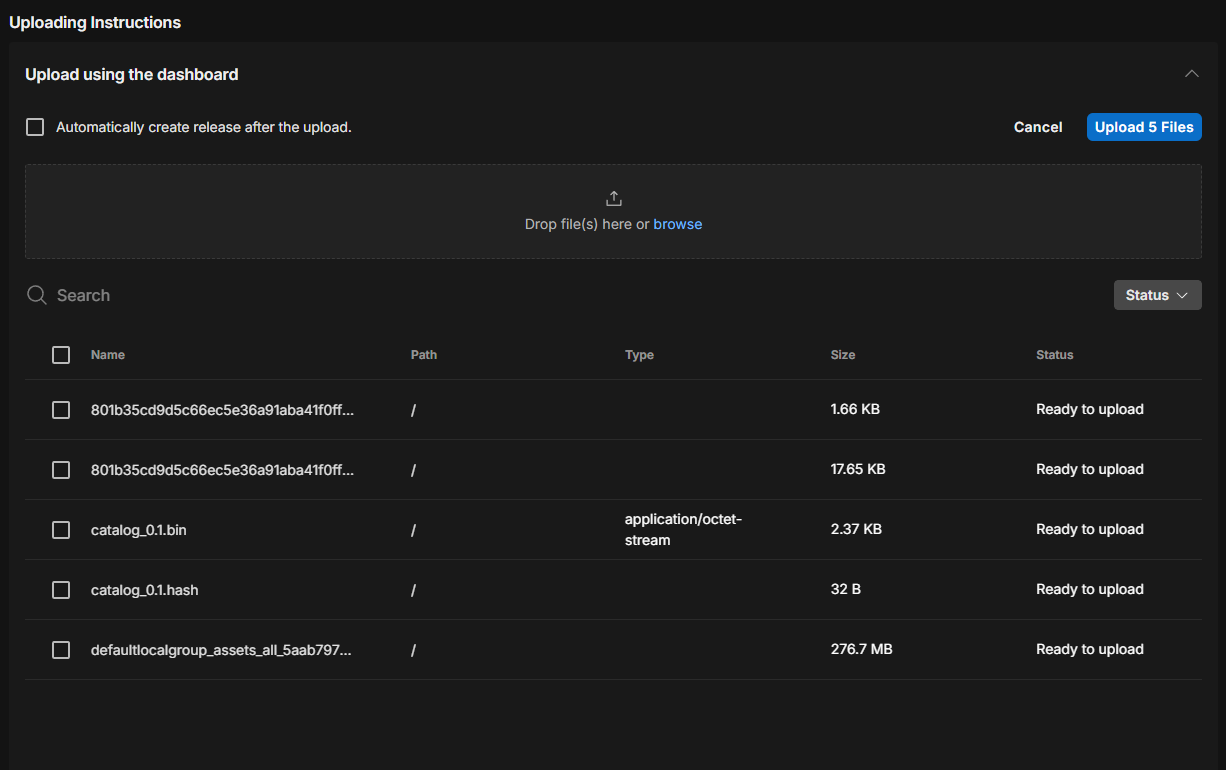This screenshot has width=1226, height=770.
Task: Click the 1.66 KB size value
Action: pyautogui.click(x=856, y=409)
